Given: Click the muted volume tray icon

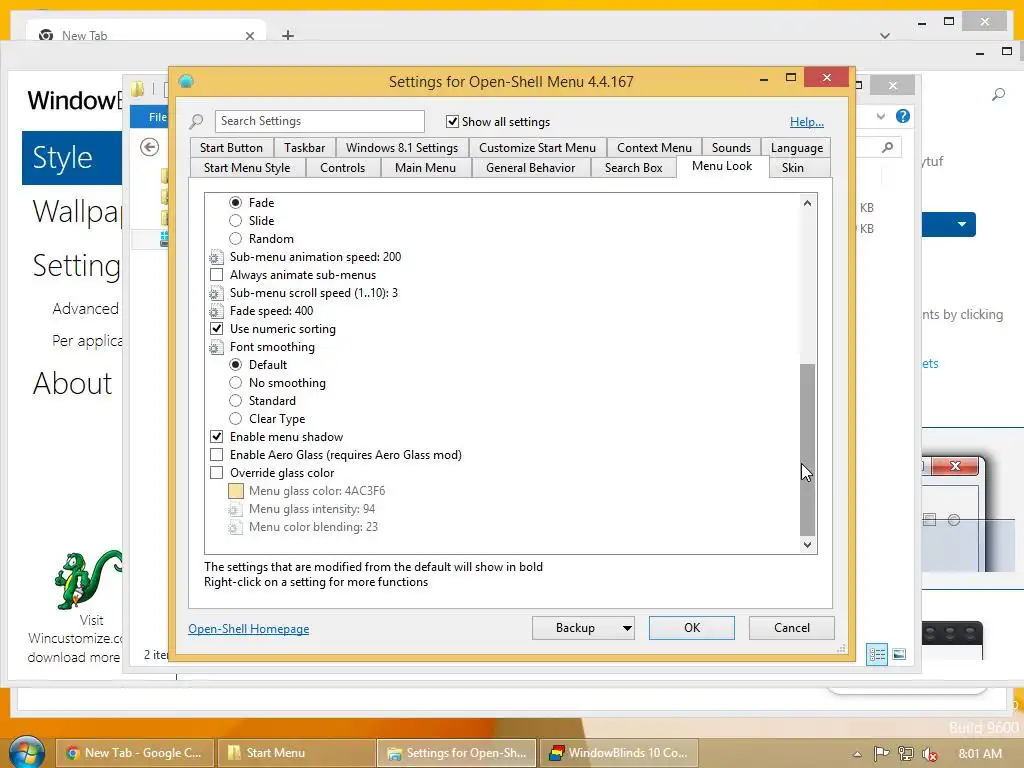Looking at the screenshot, I should 930,754.
